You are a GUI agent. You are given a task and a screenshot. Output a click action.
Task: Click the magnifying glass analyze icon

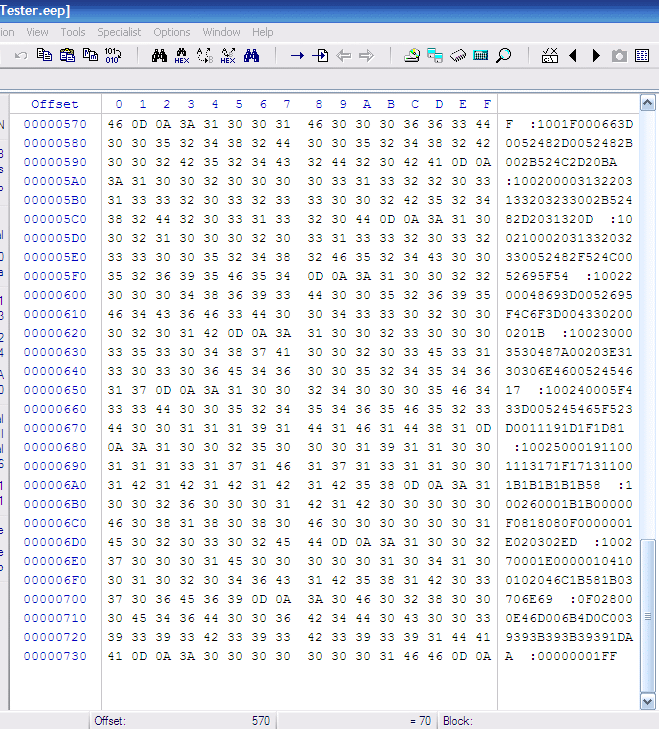pyautogui.click(x=503, y=56)
